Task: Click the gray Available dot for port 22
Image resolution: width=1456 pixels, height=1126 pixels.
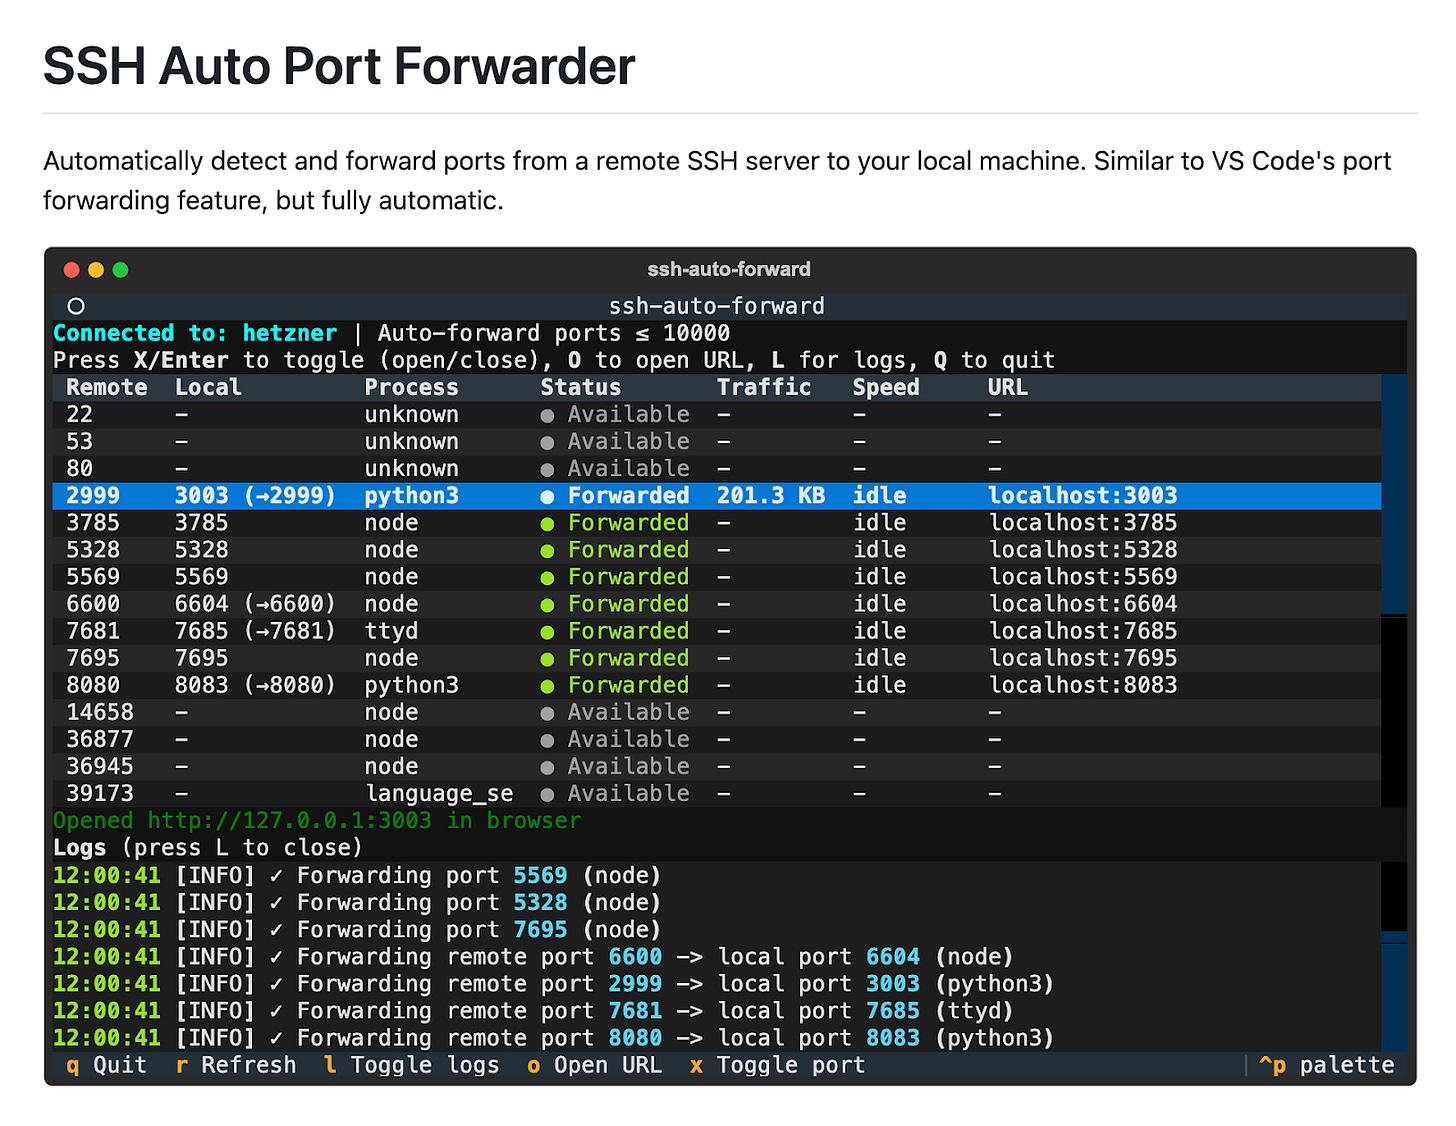Action: click(547, 416)
